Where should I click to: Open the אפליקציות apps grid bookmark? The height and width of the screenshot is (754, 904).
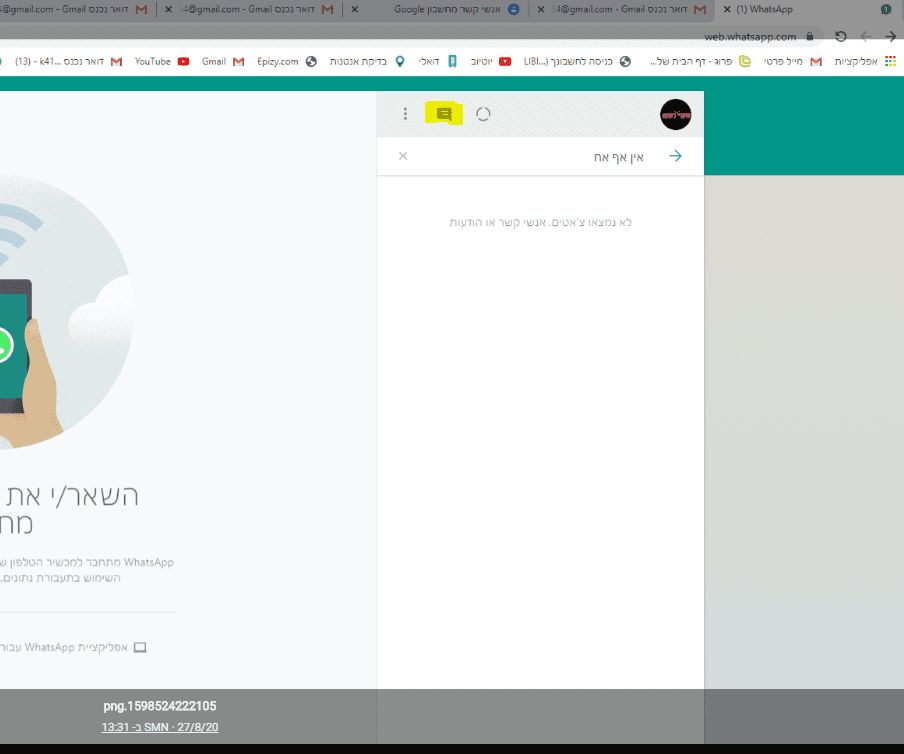(863, 61)
